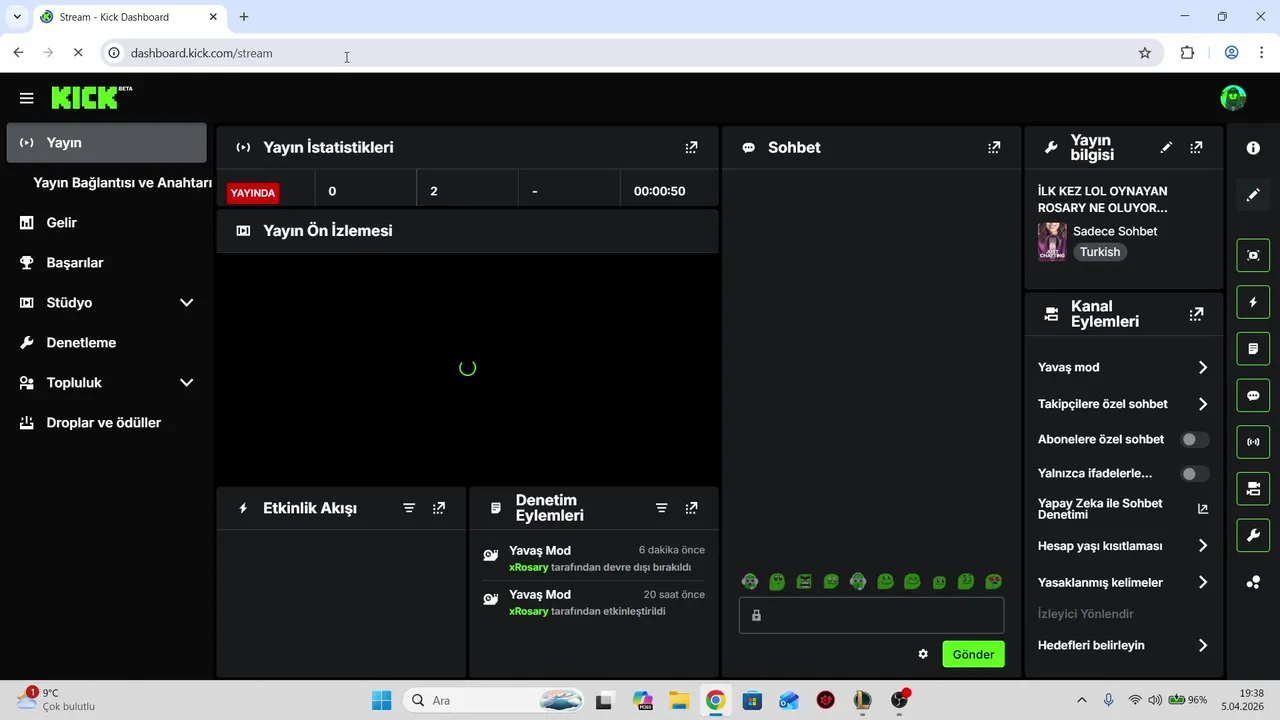
Task: Pop out the Yayın bilgisi panel
Action: 1196,147
